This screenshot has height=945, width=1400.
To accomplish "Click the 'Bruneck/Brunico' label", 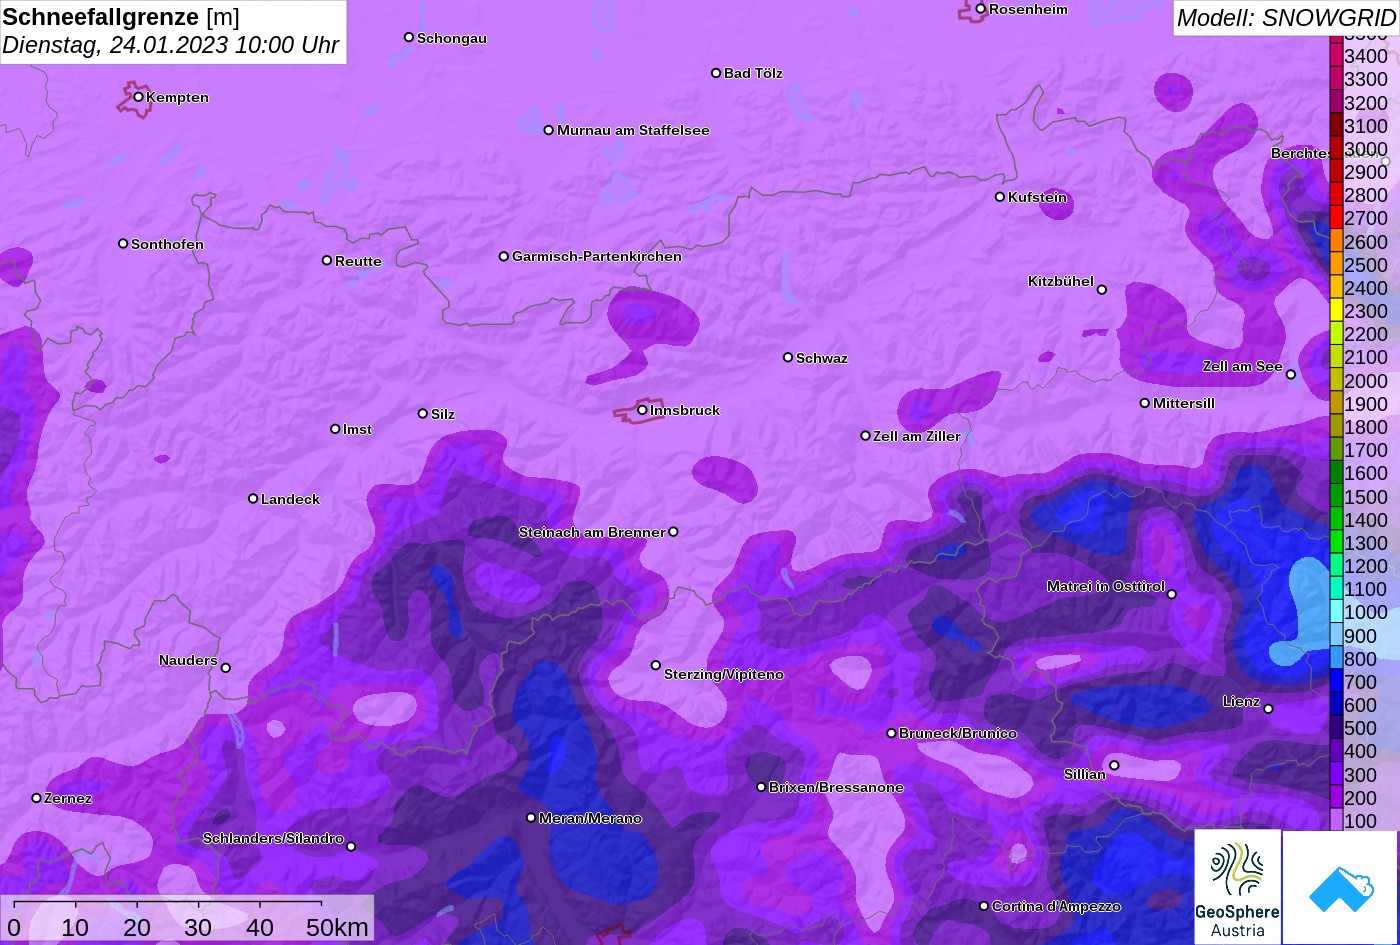I will coord(958,733).
